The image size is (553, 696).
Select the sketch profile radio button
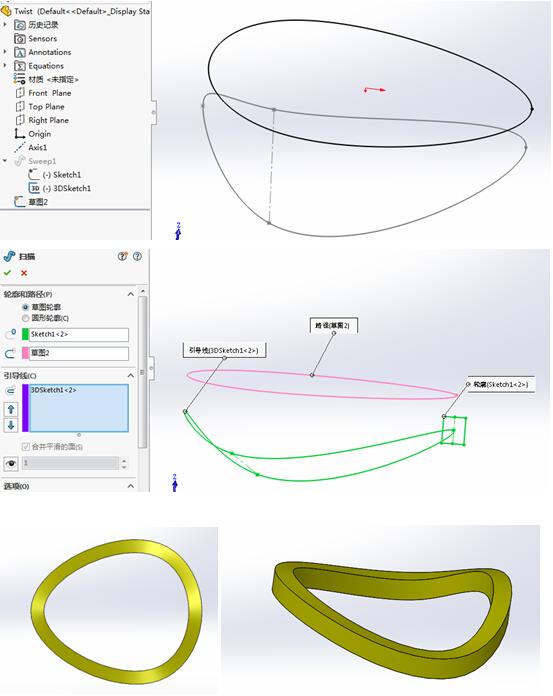25,307
